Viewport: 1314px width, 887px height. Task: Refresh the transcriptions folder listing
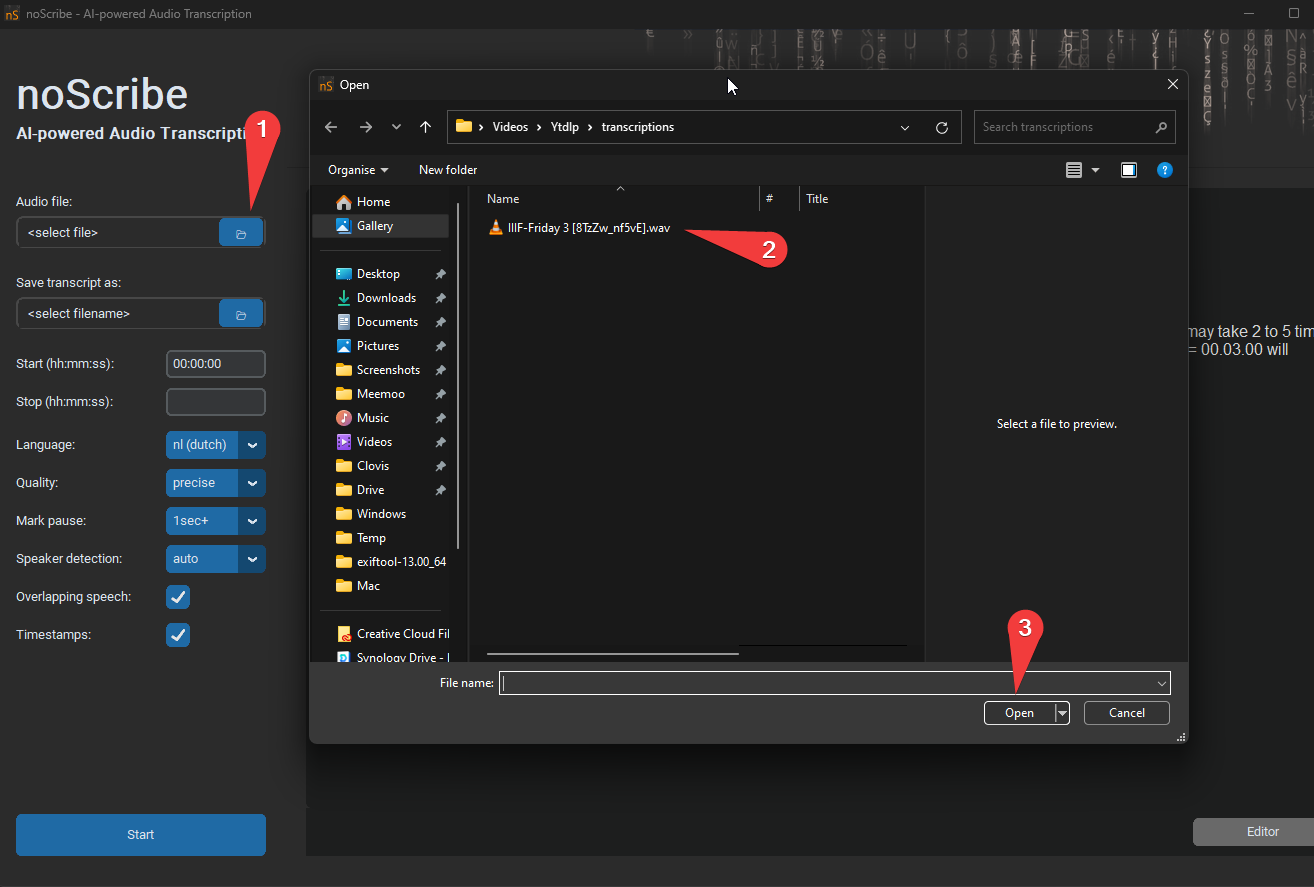coord(941,127)
